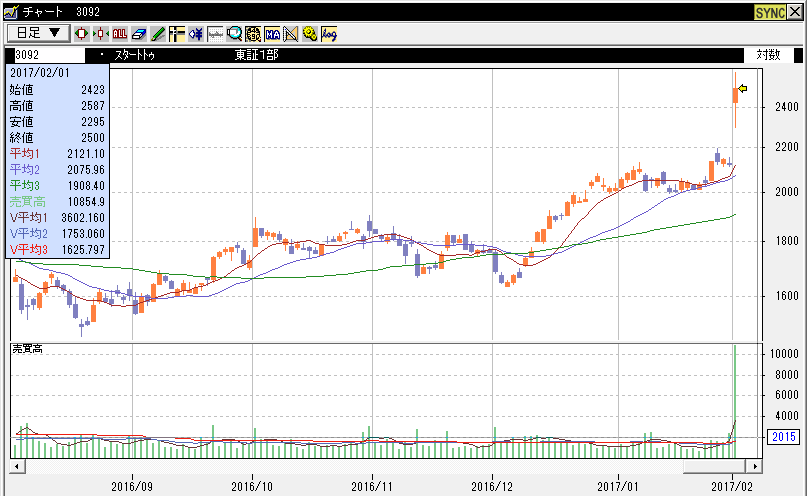Toggle the yellow SYNC button
This screenshot has height=496, width=807.
coord(769,10)
